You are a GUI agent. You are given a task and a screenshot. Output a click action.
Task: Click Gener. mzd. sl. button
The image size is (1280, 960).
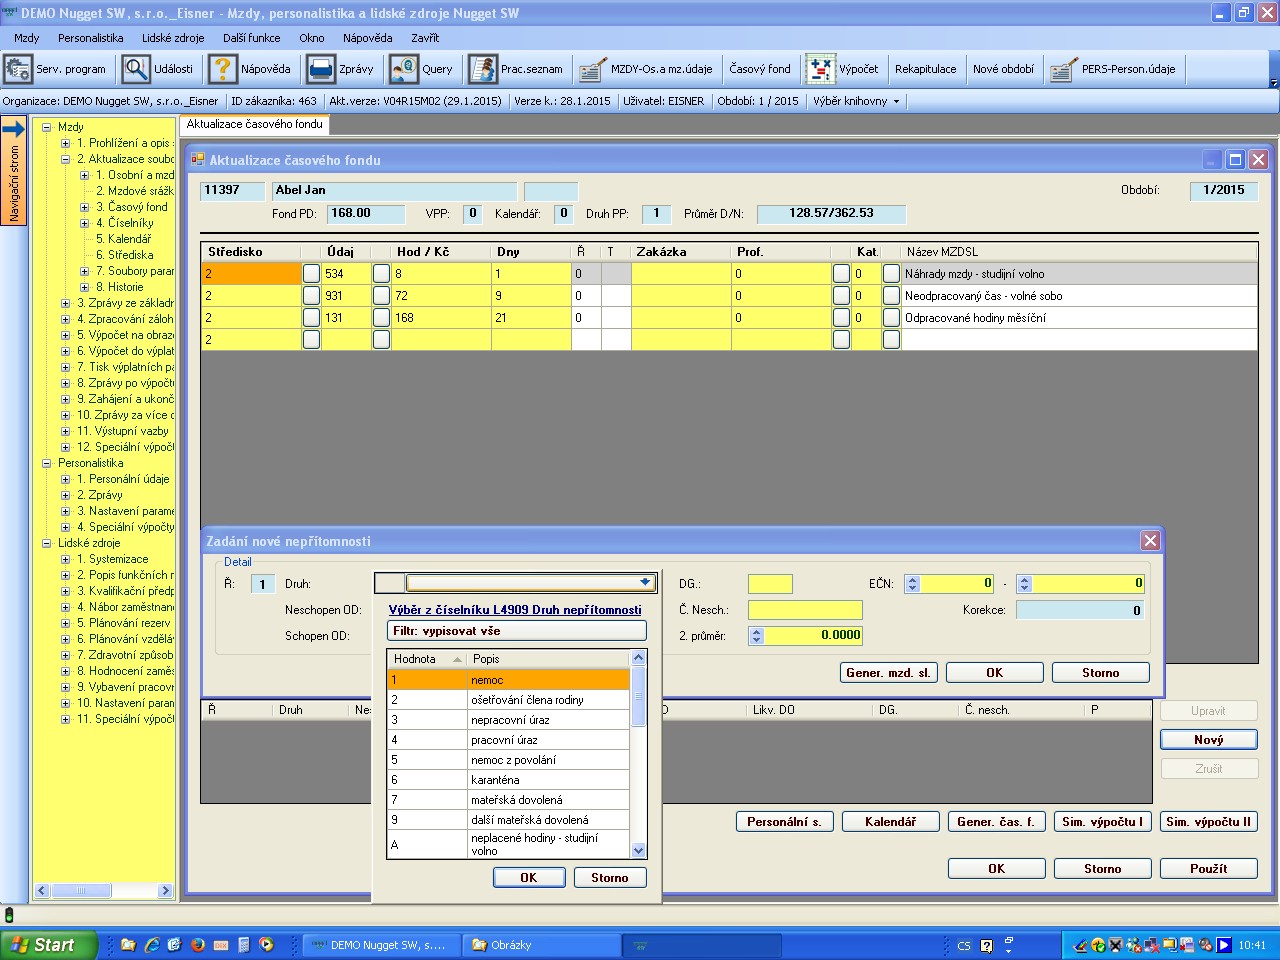click(888, 673)
